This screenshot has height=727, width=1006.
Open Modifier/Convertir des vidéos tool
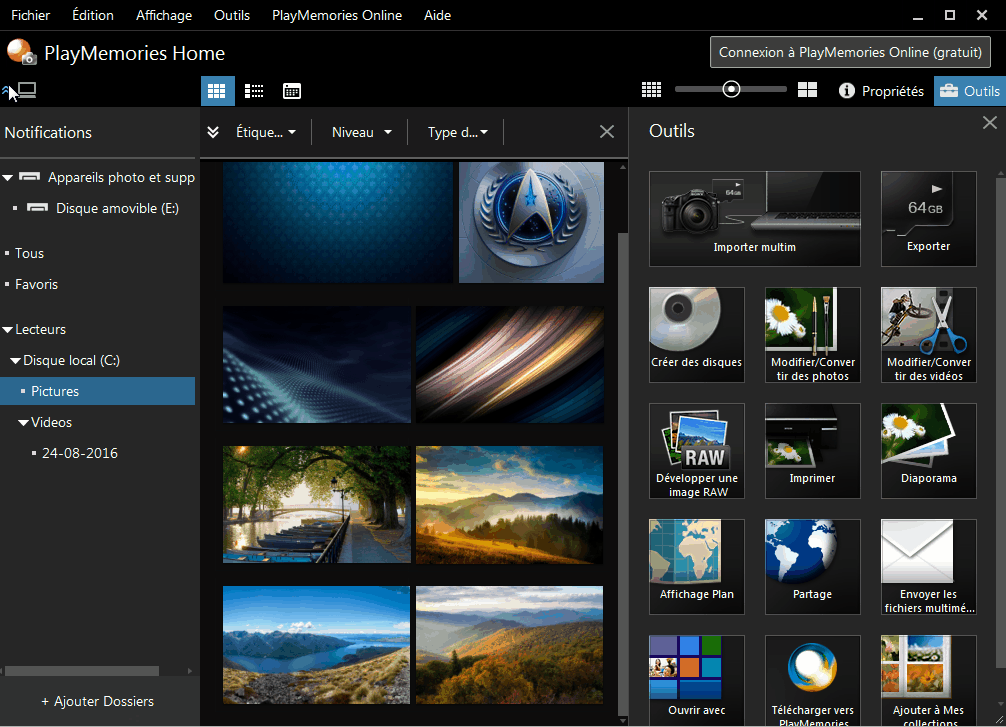tap(928, 335)
